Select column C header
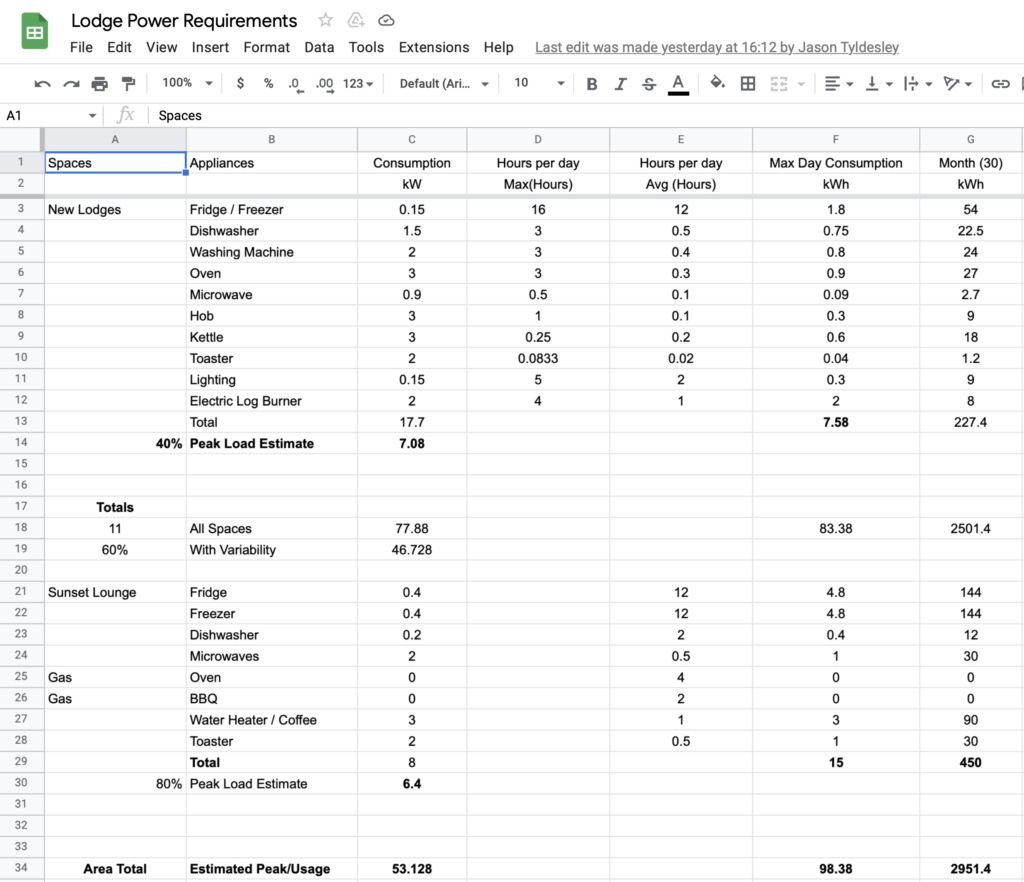Screen dimensions: 1024x882 411,139
